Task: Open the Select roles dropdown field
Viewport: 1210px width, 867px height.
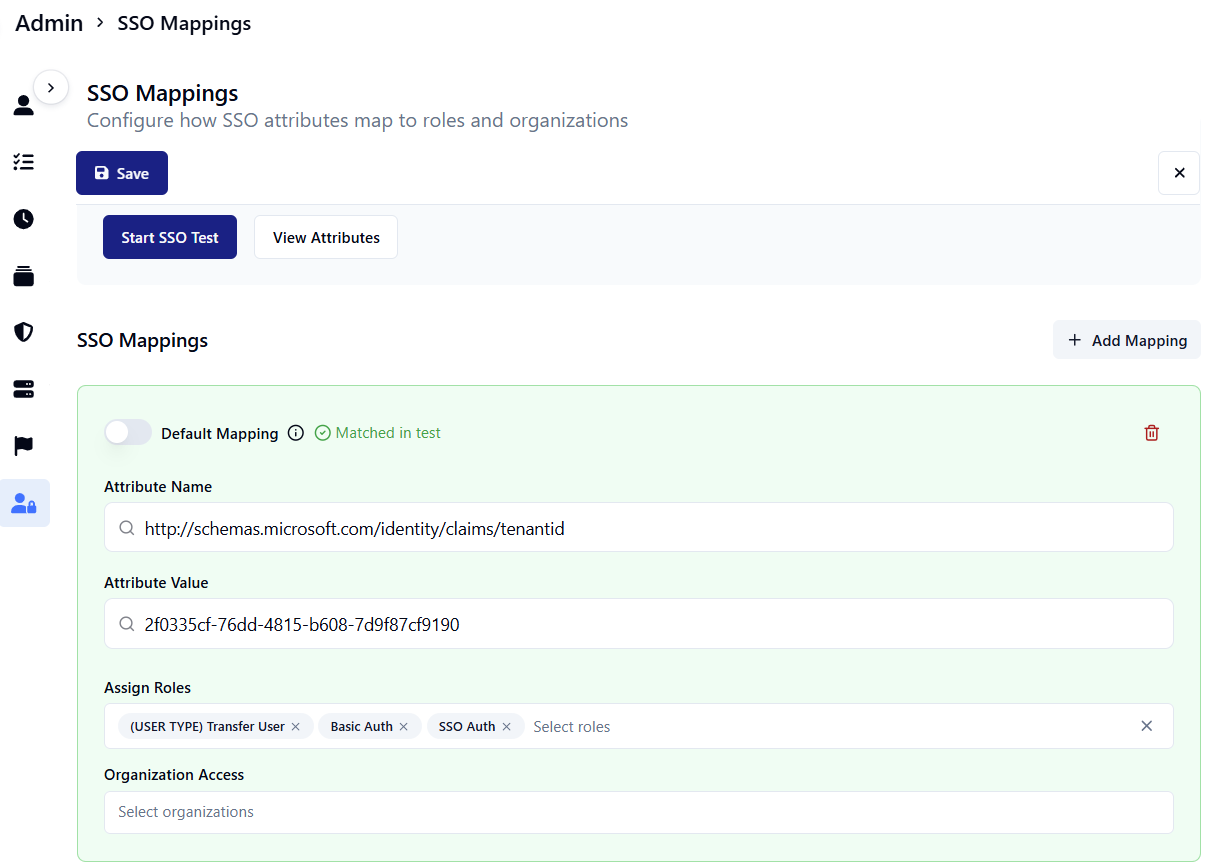Action: [820, 727]
